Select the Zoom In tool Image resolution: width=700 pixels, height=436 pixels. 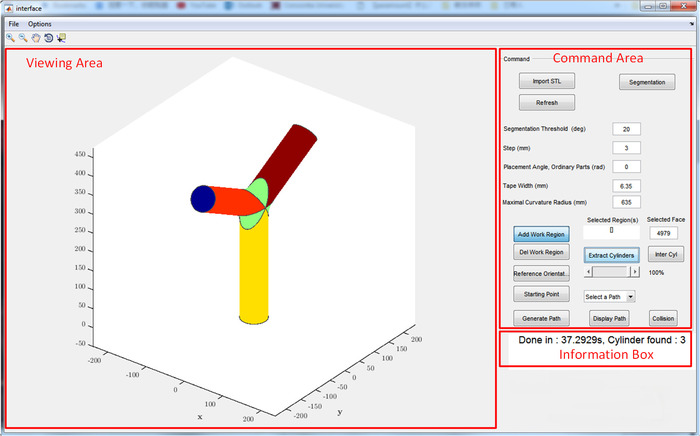[10, 37]
